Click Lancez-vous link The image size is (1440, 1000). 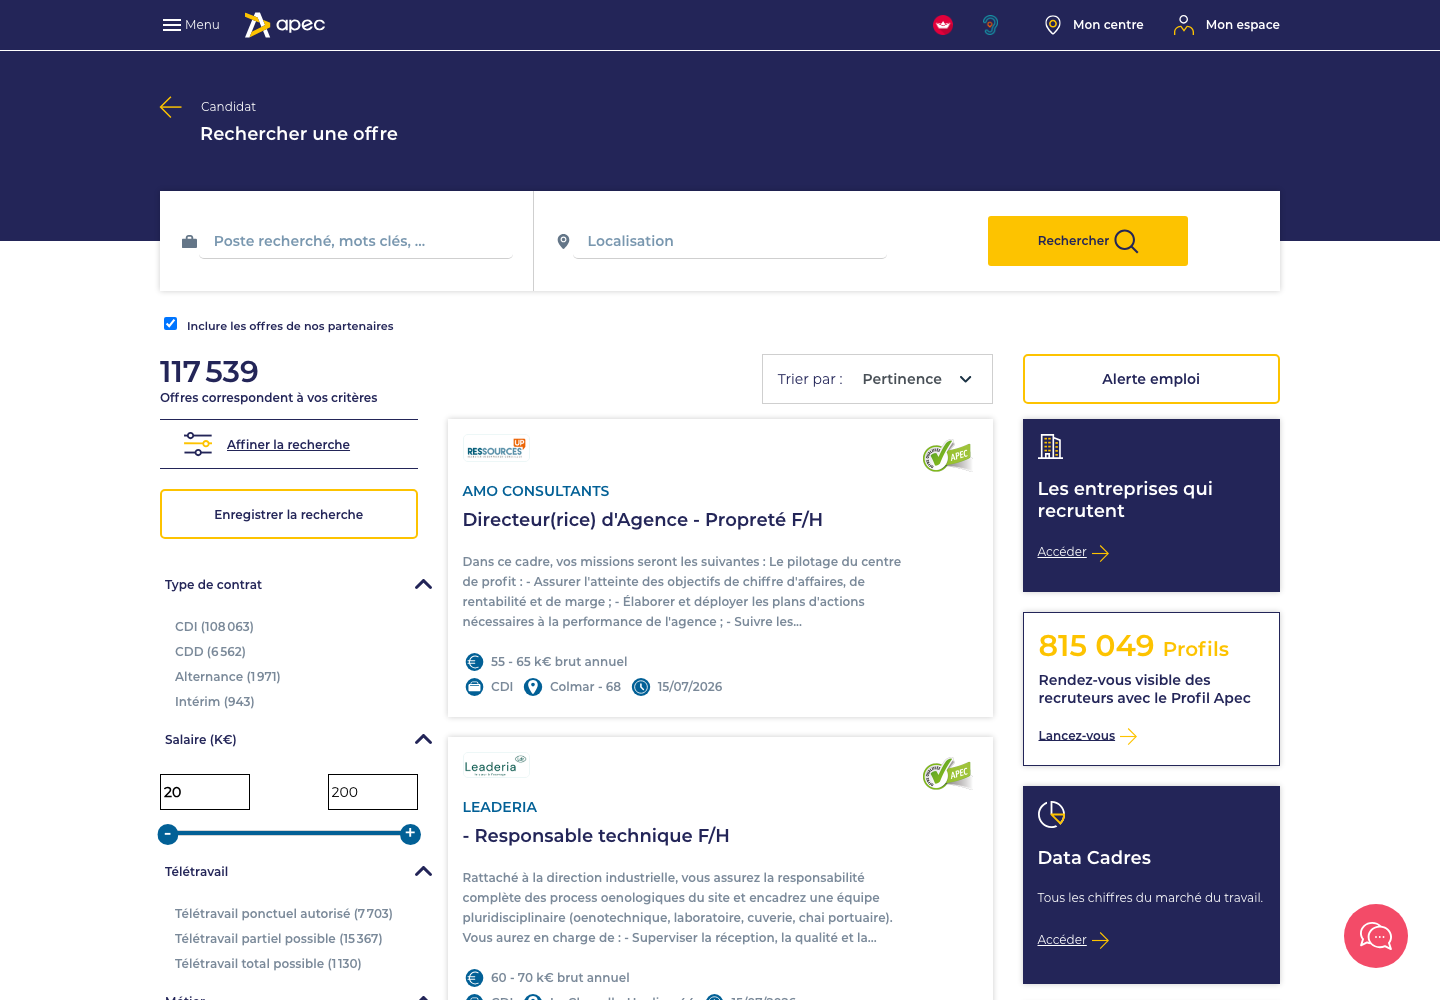1076,736
